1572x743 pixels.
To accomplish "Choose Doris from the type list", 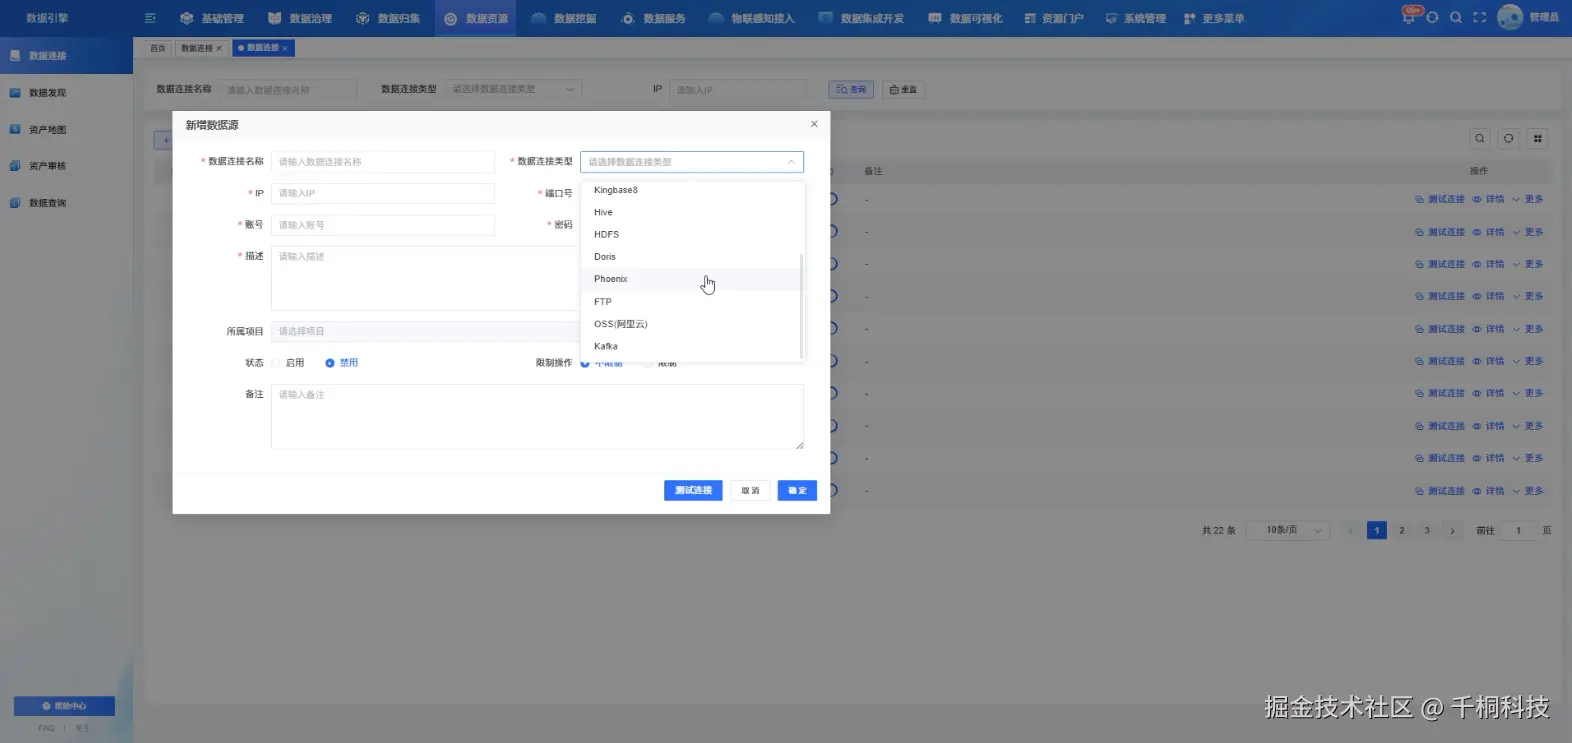I will click(x=692, y=257).
